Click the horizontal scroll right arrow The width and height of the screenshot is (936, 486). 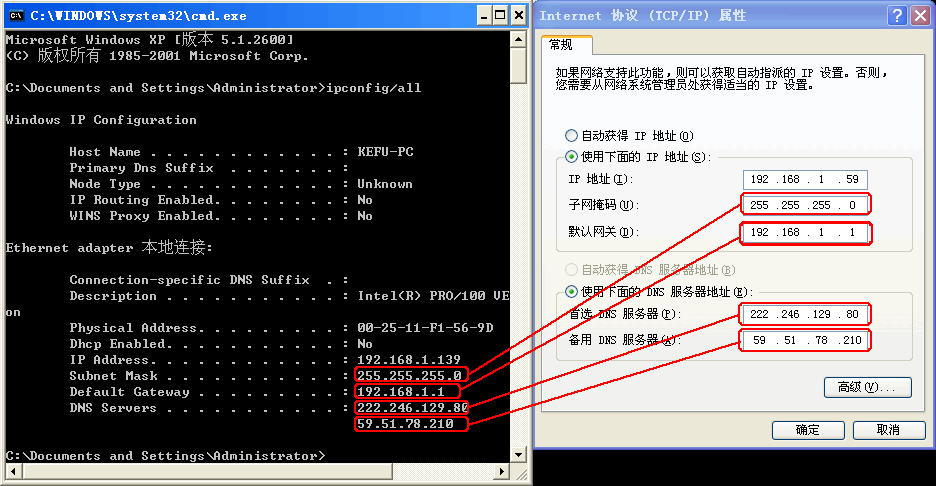tap(502, 472)
